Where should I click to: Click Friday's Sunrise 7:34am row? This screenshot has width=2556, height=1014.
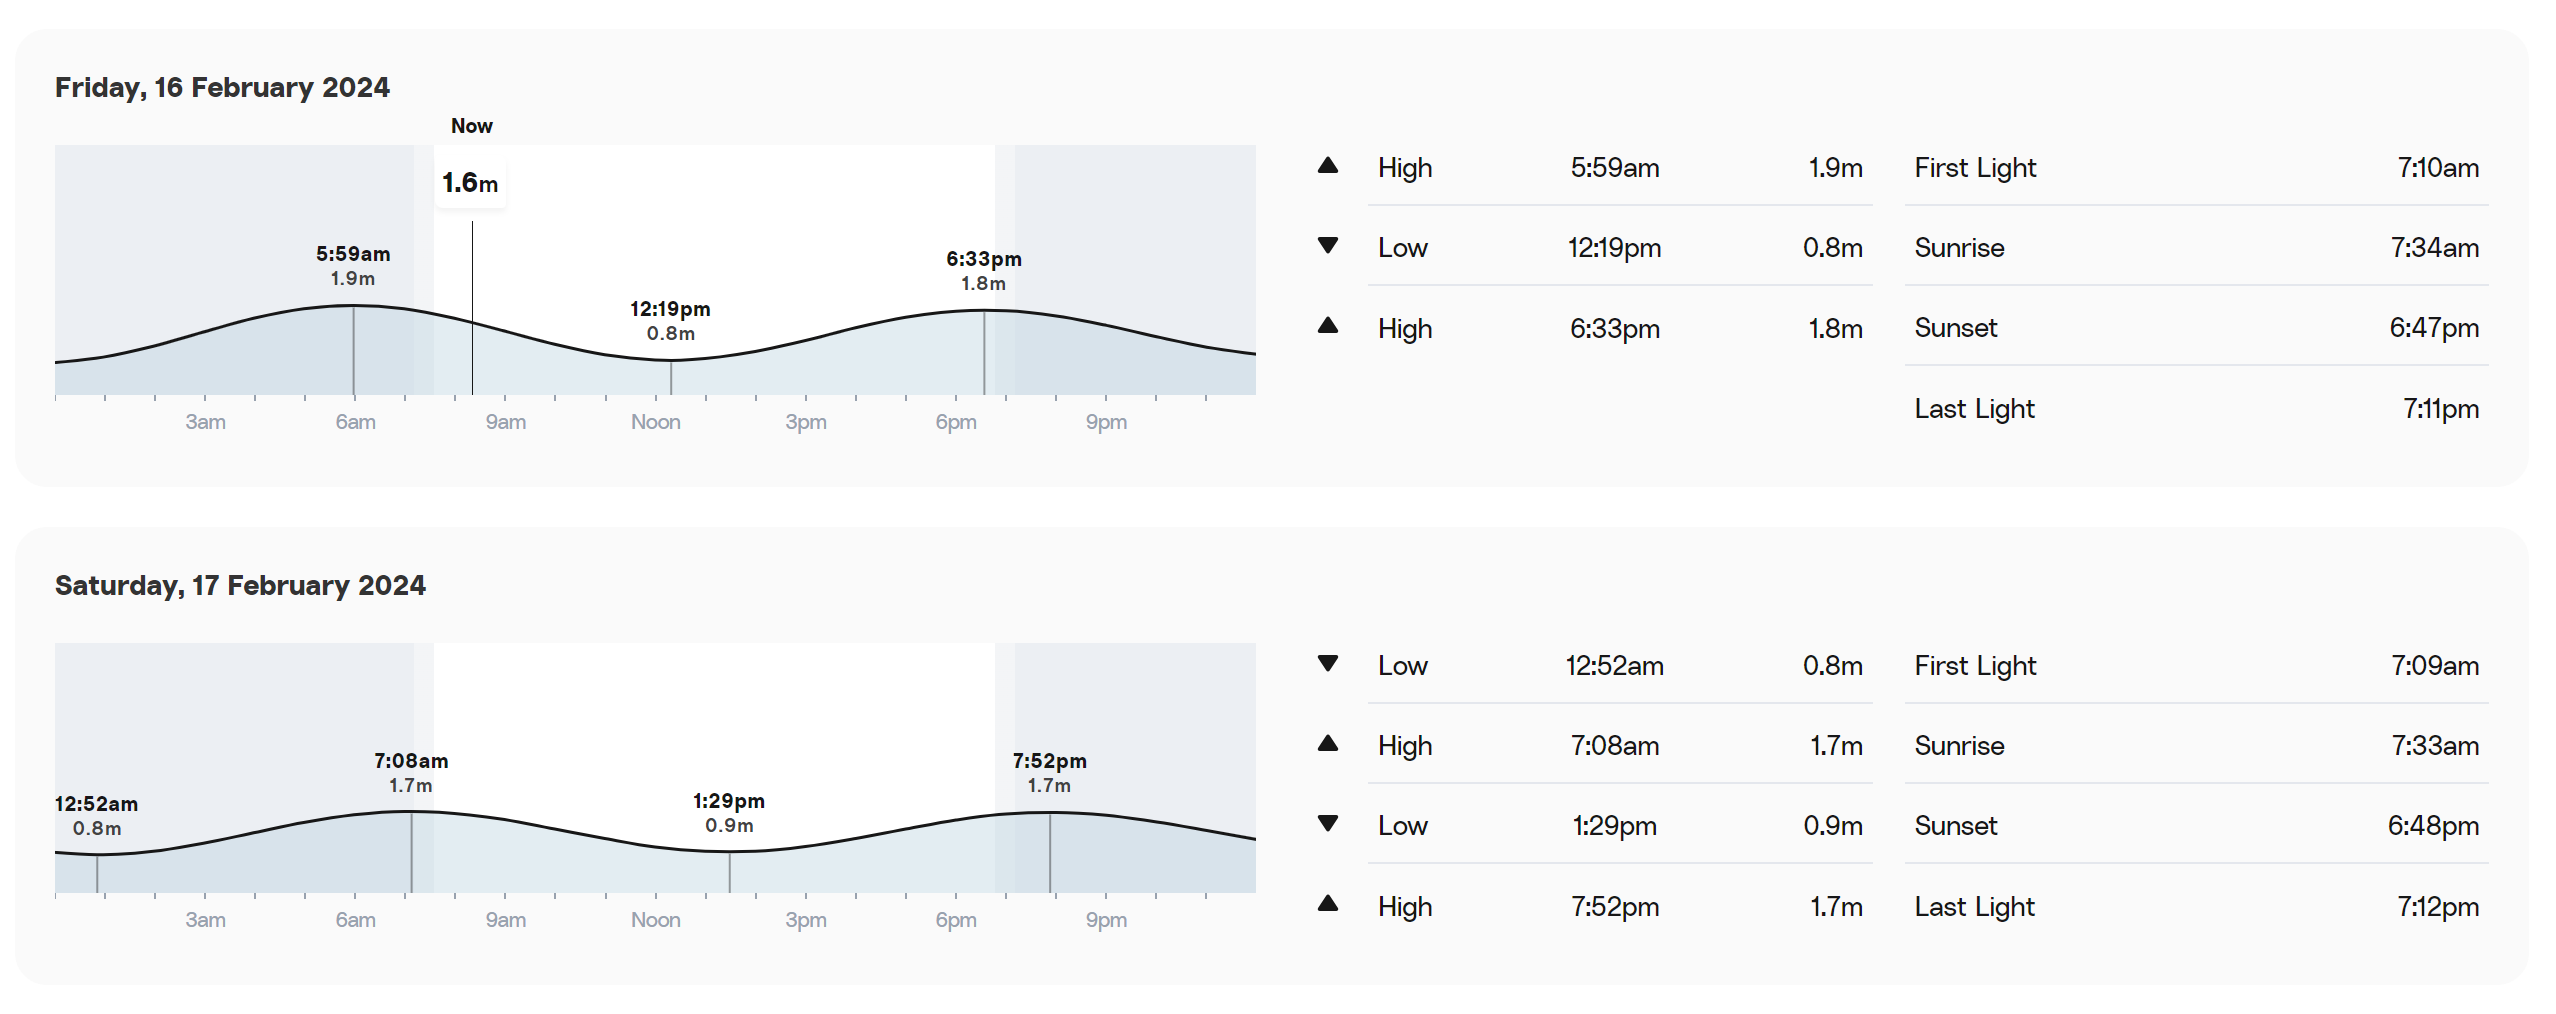(x=2196, y=247)
